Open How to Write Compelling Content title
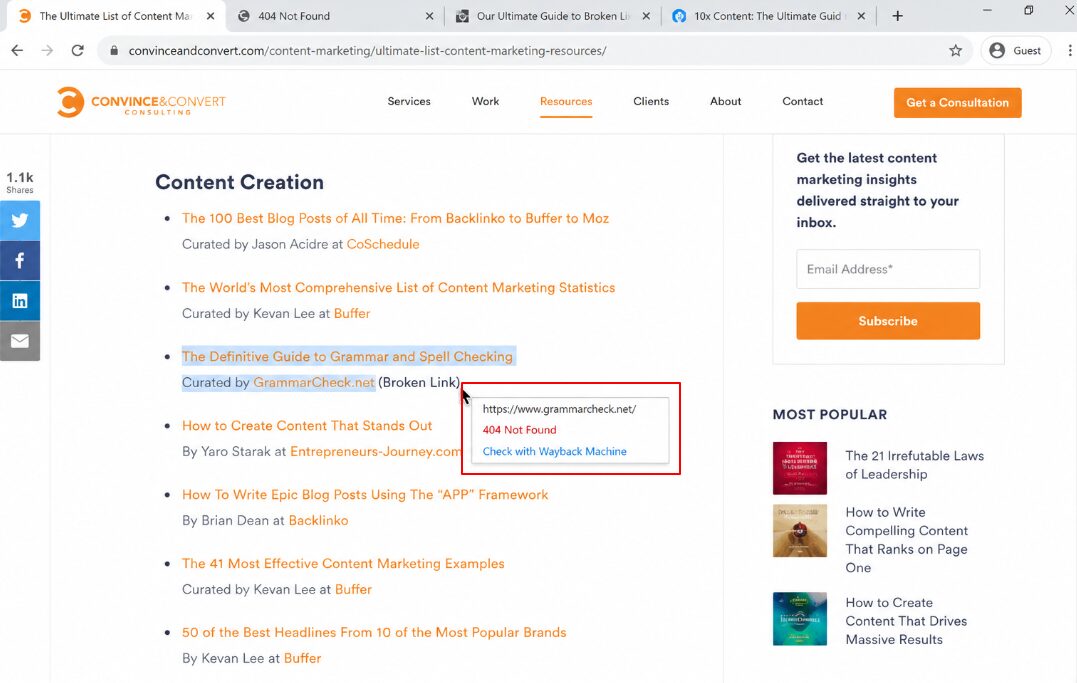The width and height of the screenshot is (1077, 683). click(907, 540)
